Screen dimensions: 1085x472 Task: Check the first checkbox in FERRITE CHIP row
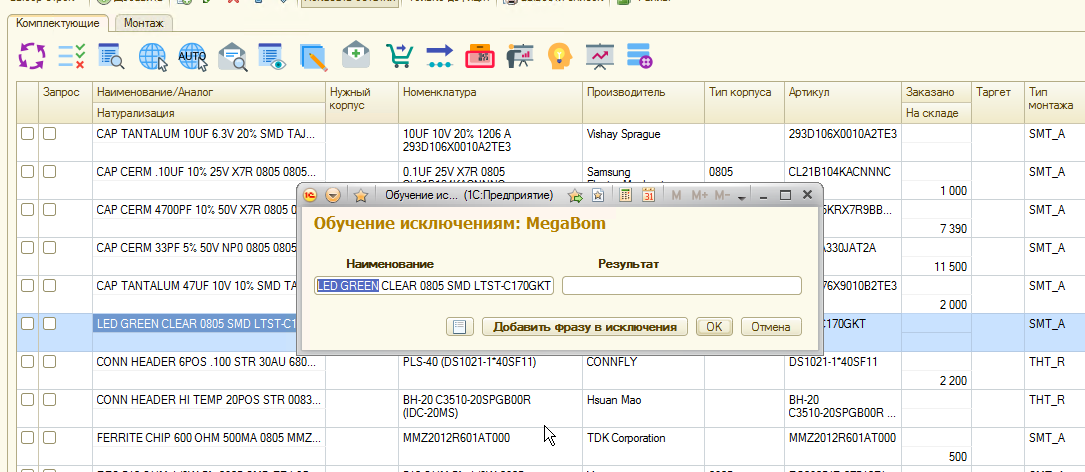pos(27,439)
